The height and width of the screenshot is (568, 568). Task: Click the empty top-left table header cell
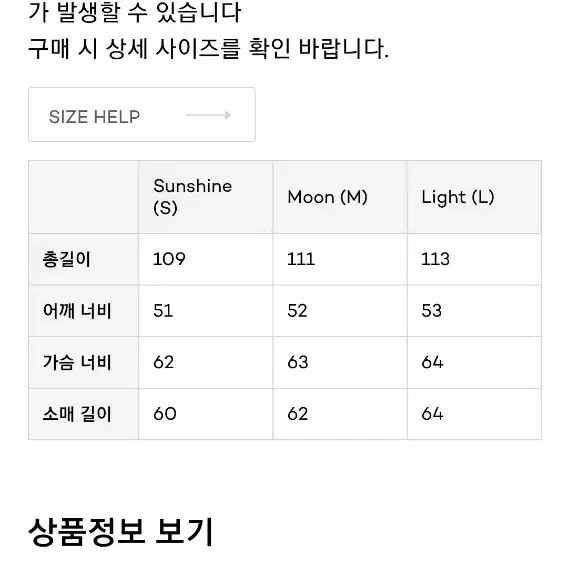tap(83, 197)
